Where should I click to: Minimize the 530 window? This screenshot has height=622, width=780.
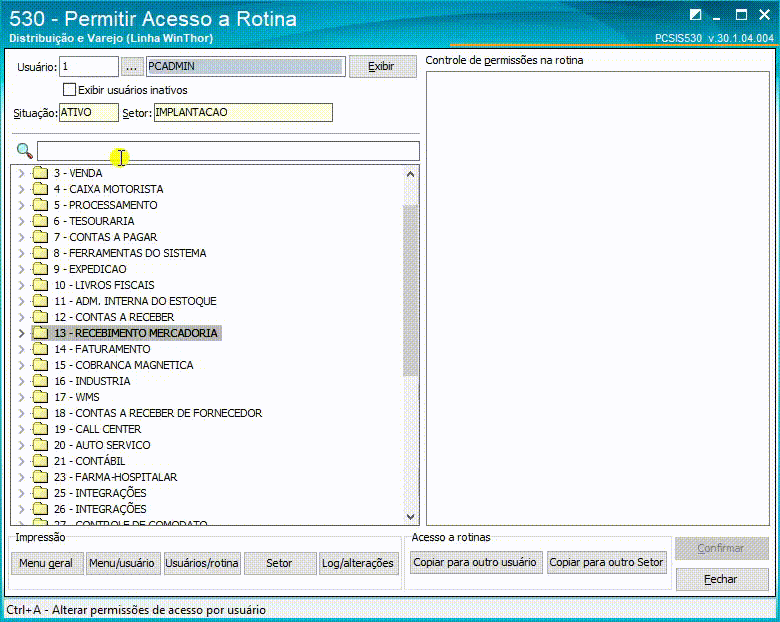[x=716, y=17]
